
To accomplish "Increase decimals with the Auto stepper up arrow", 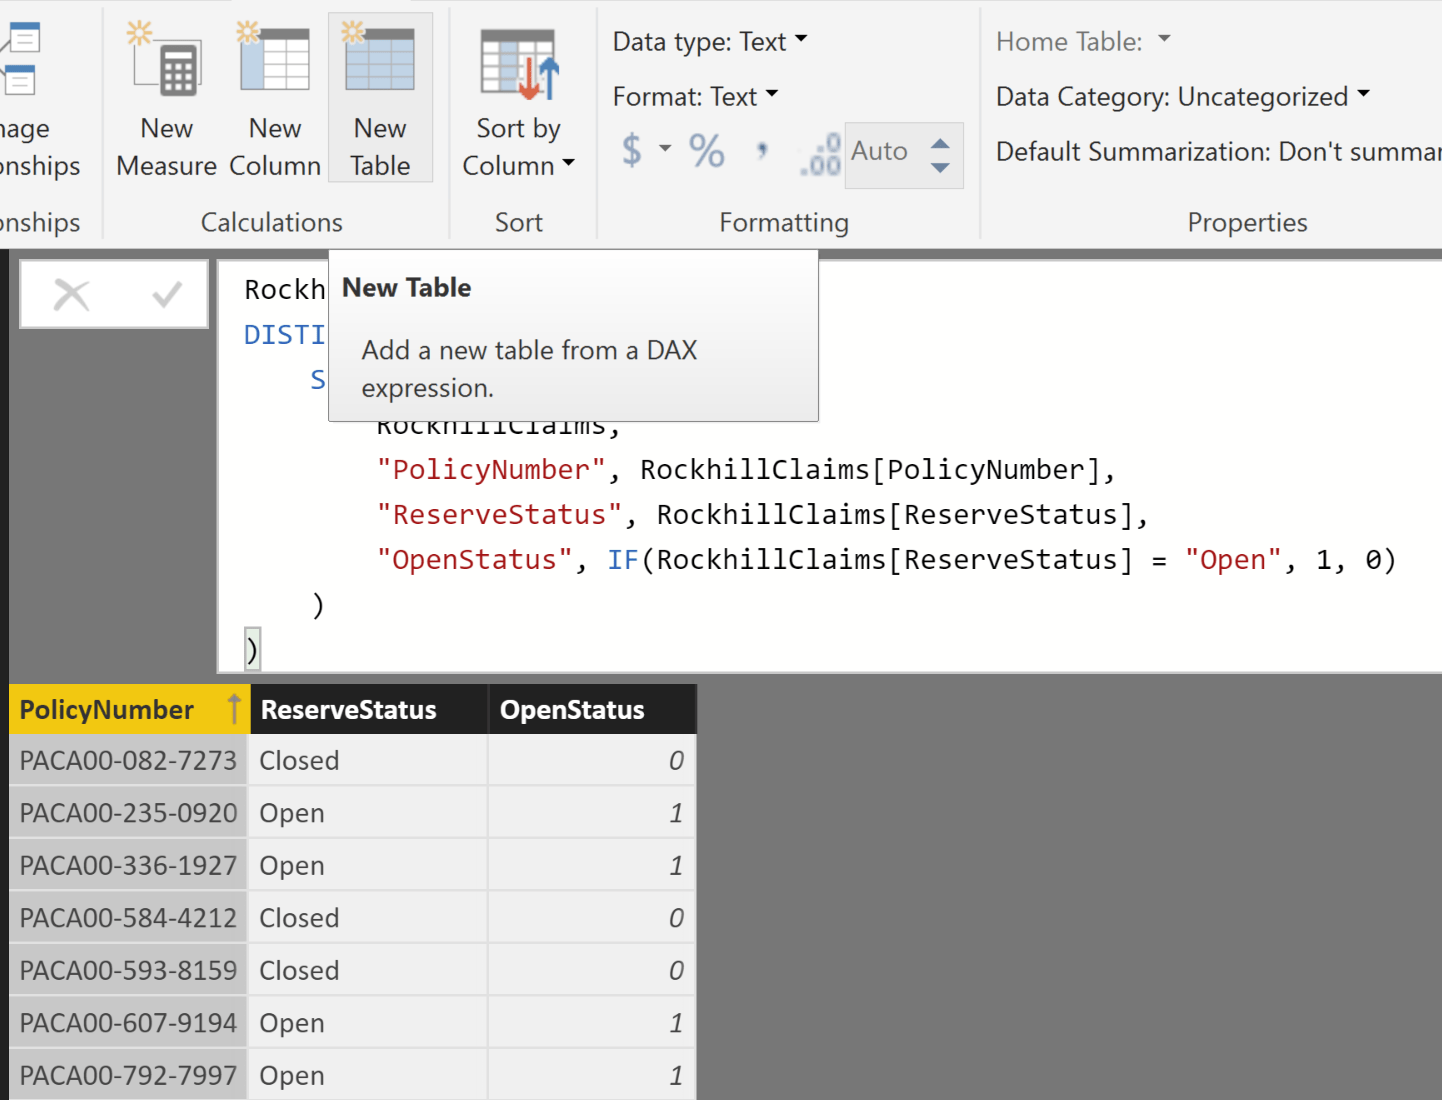I will click(x=939, y=143).
